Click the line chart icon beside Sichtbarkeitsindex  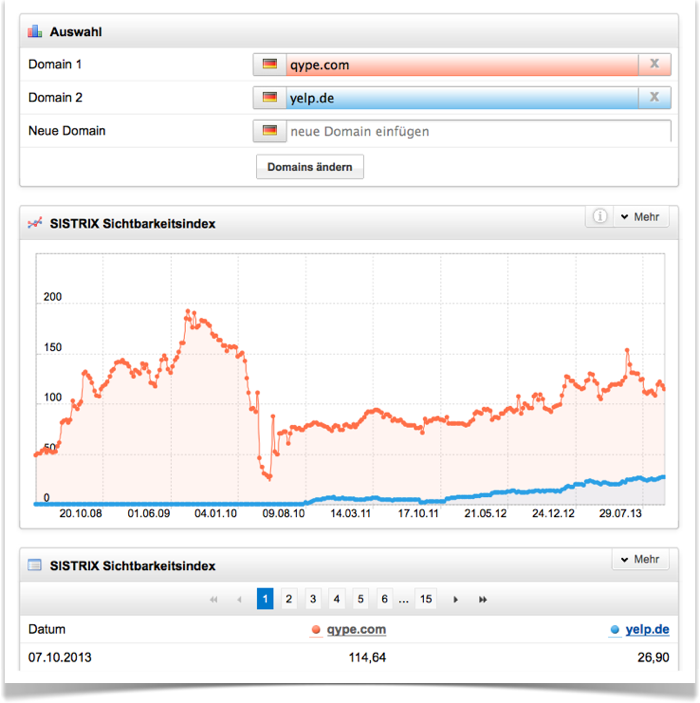(x=35, y=223)
